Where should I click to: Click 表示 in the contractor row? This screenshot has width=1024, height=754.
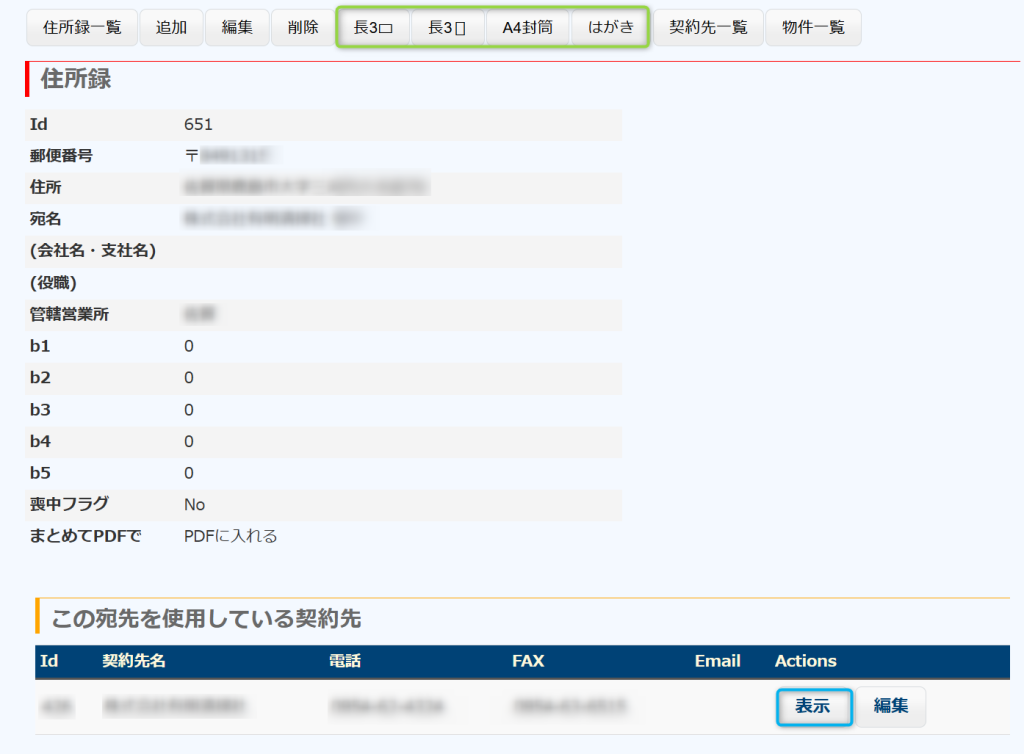813,706
